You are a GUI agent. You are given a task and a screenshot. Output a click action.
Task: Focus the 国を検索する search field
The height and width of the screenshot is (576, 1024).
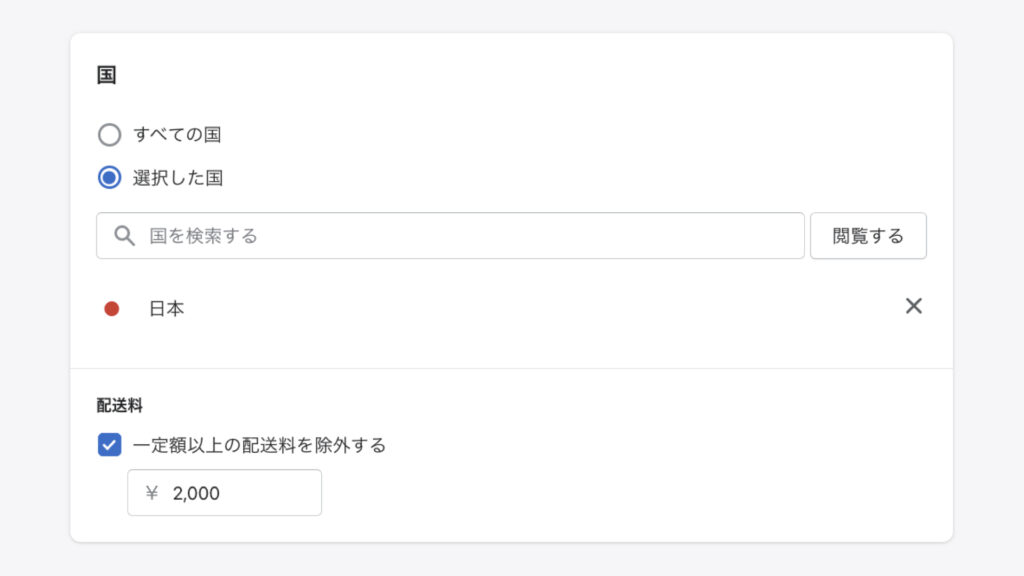pos(450,236)
